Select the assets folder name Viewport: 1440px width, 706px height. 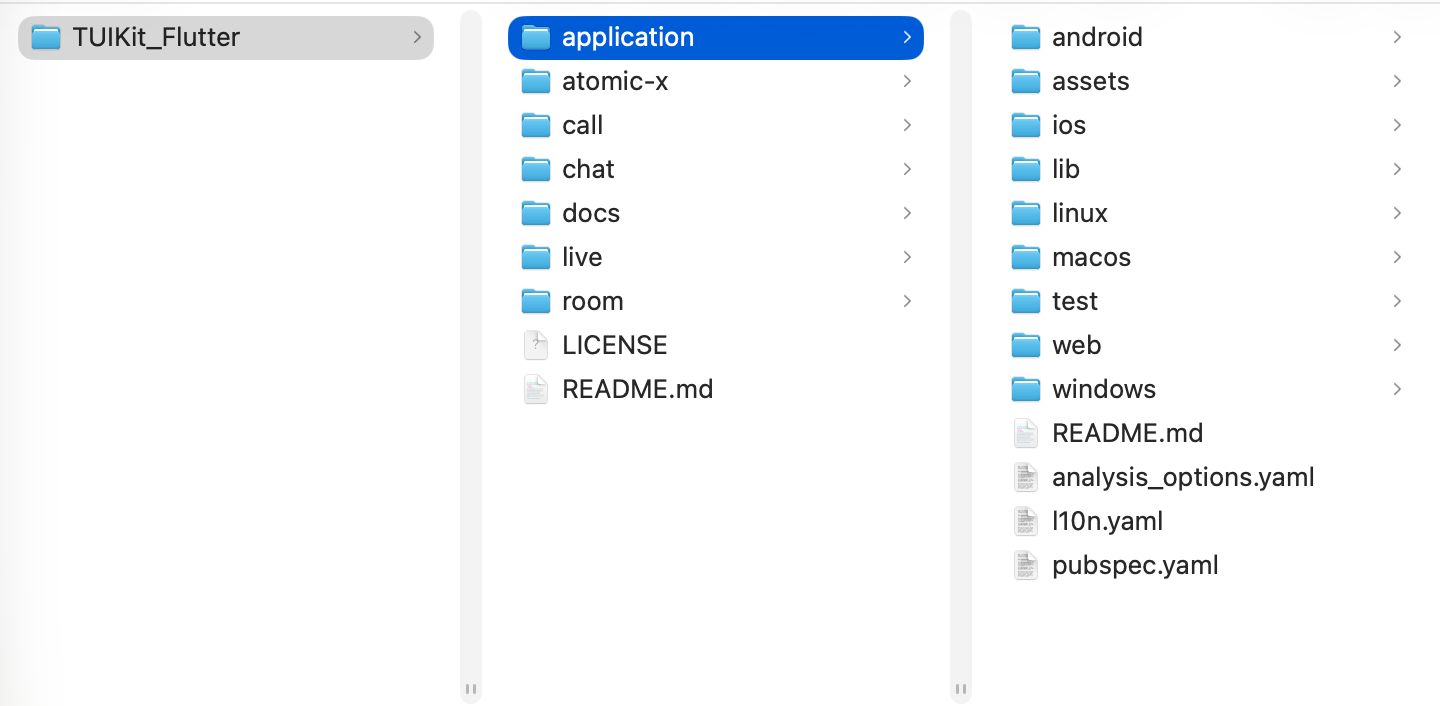(1091, 82)
